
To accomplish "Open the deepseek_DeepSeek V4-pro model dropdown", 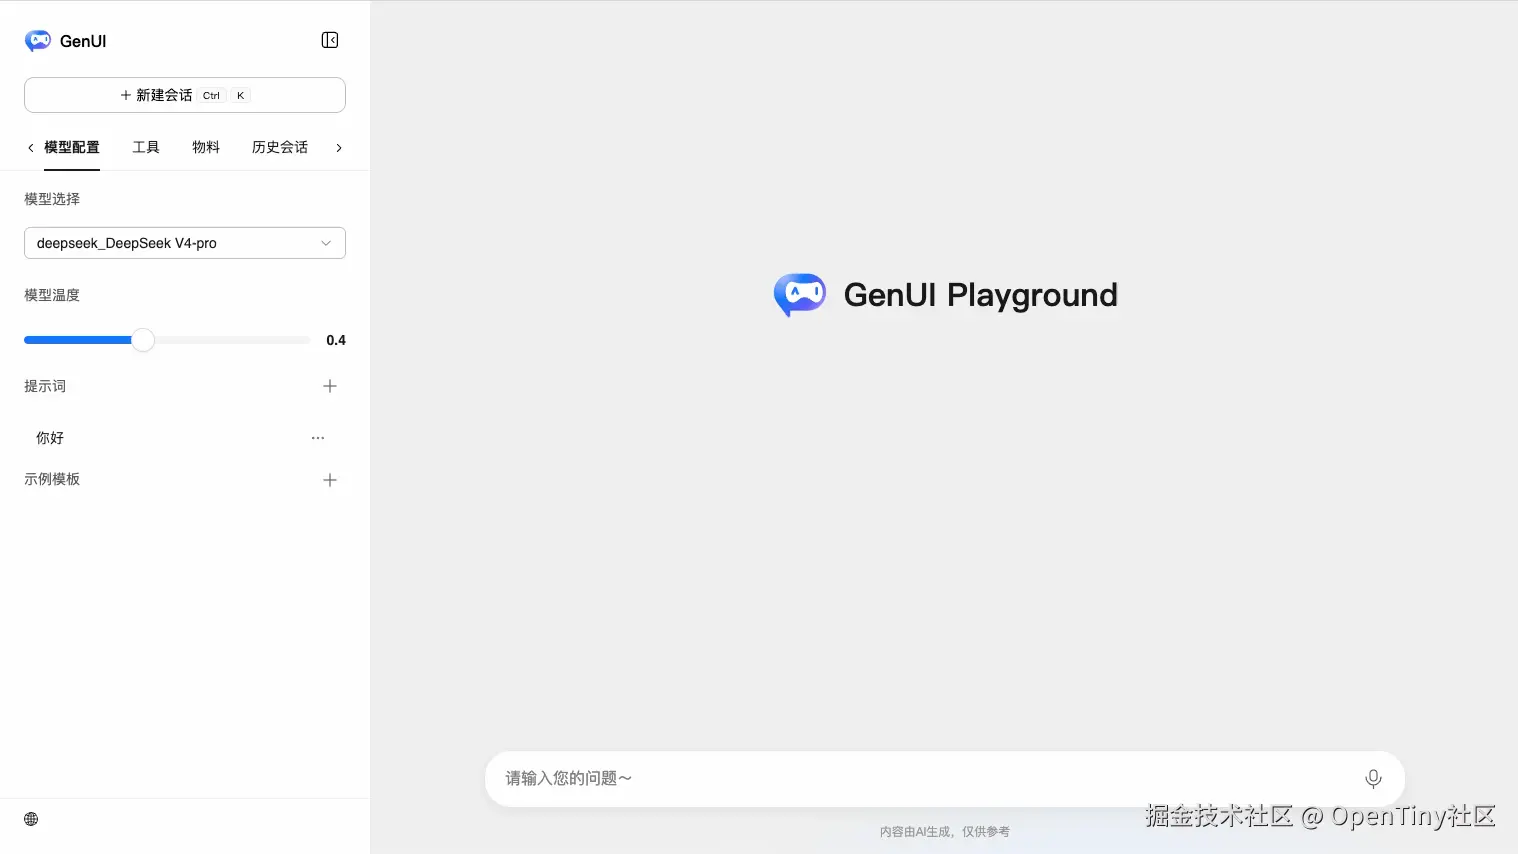I will [185, 243].
